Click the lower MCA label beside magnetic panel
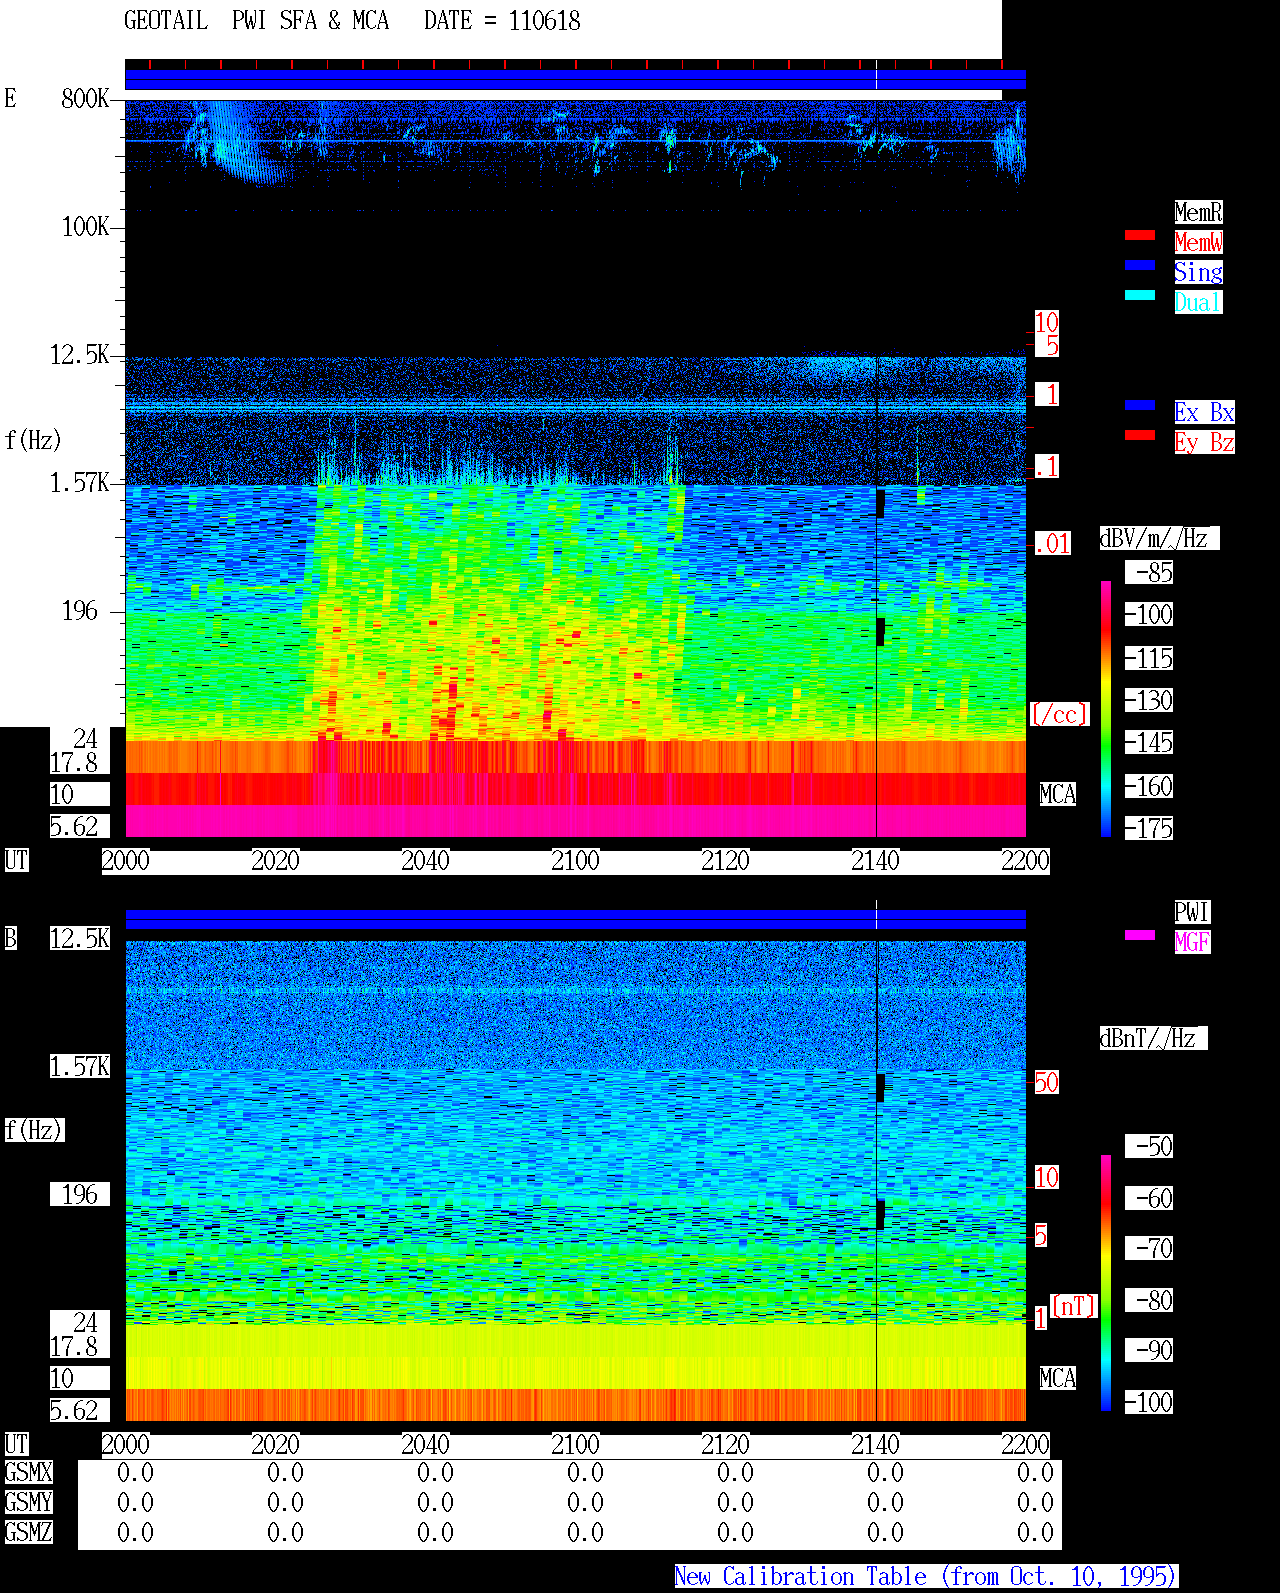The image size is (1280, 1593). point(1058,1378)
